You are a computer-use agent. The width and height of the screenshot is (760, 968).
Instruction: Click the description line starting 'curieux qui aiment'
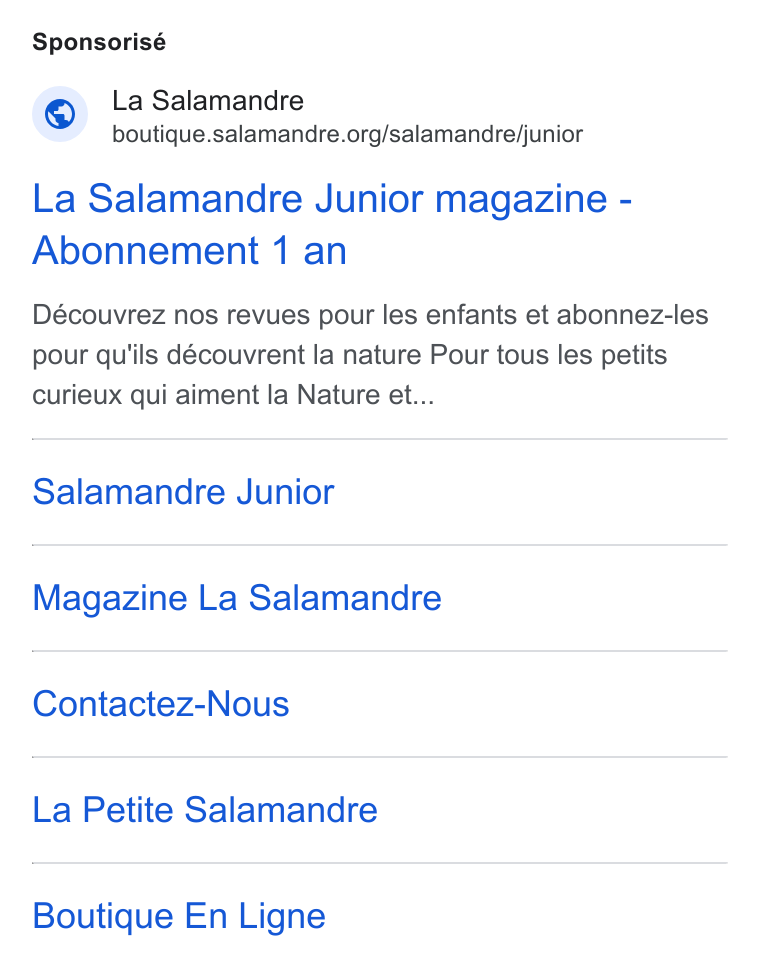tap(233, 395)
